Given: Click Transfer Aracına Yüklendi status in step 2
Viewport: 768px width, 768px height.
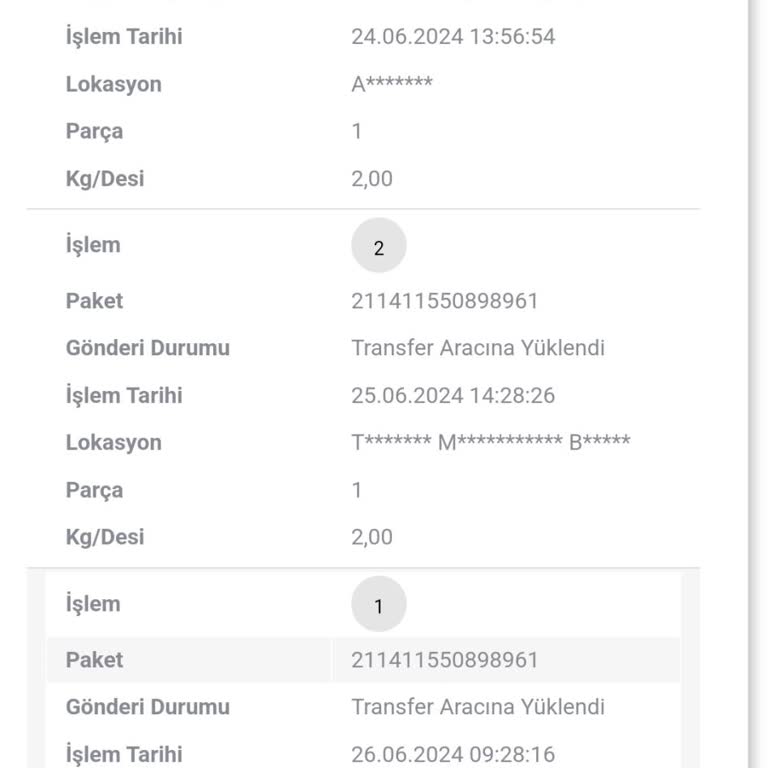Looking at the screenshot, I should tap(478, 348).
